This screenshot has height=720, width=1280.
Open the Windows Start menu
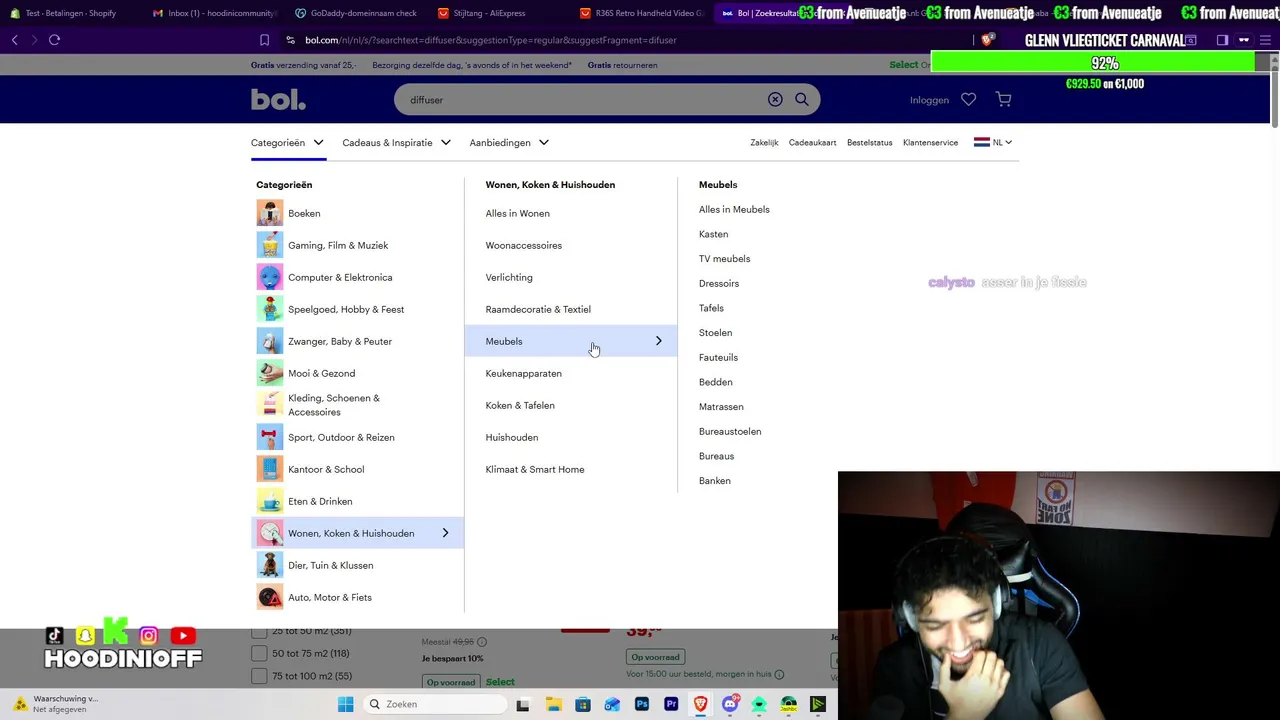coord(345,704)
